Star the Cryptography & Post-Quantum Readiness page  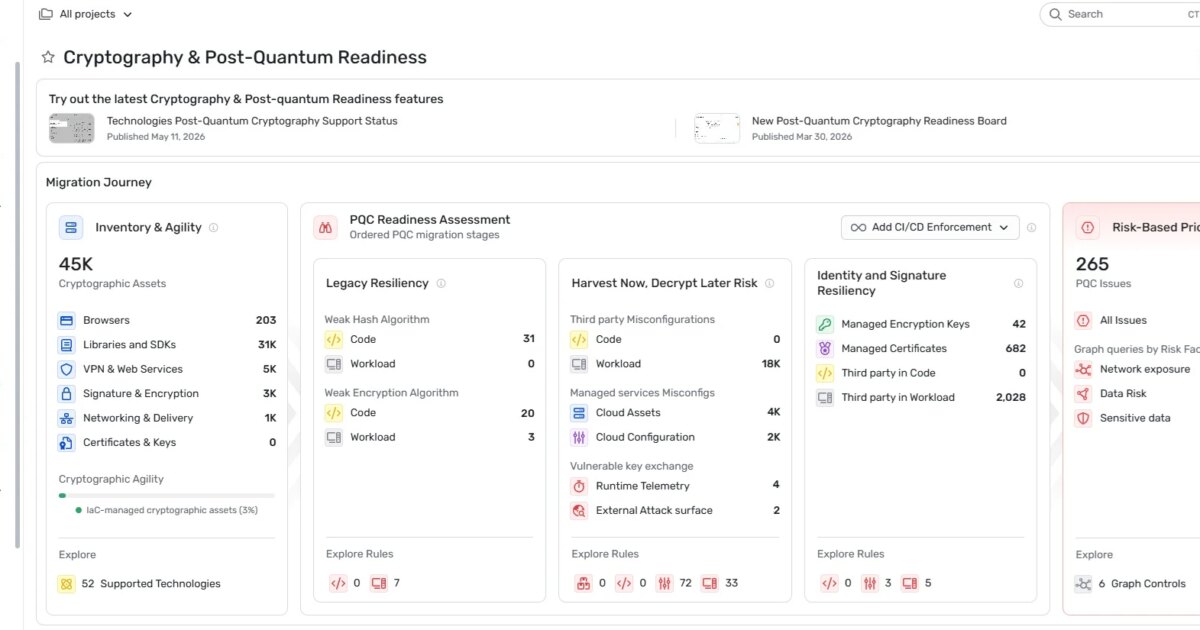pyautogui.click(x=47, y=58)
